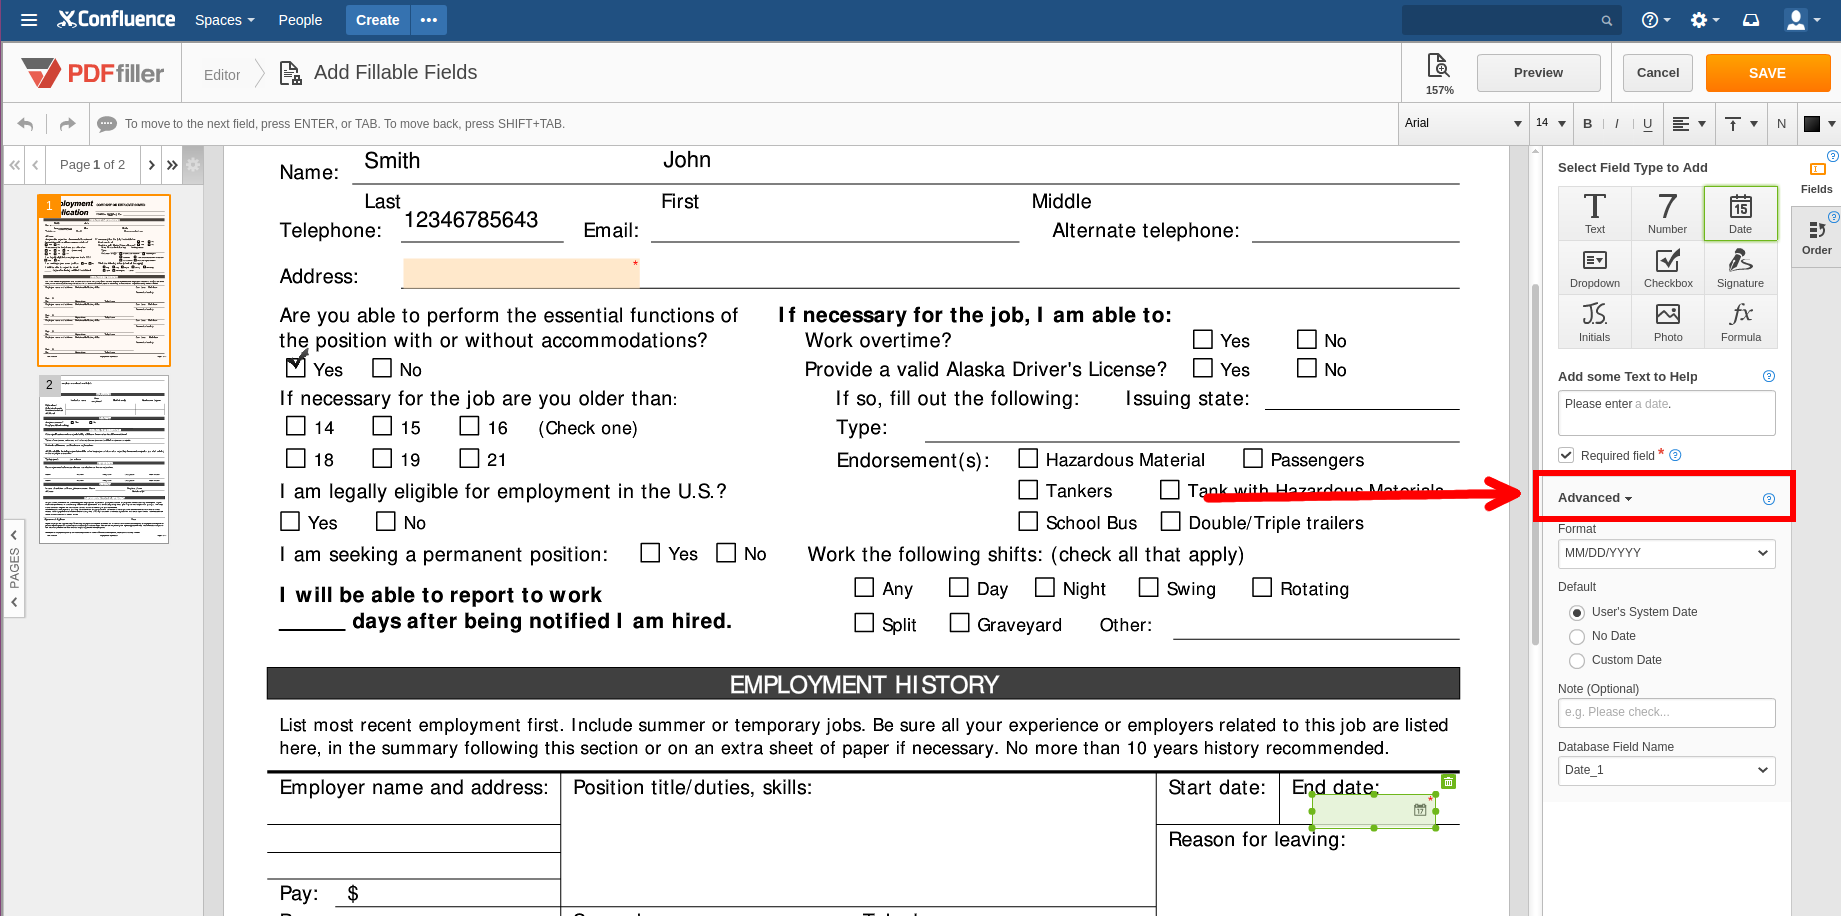The width and height of the screenshot is (1841, 916).
Task: Toggle the Required field checkbox
Action: coord(1566,455)
